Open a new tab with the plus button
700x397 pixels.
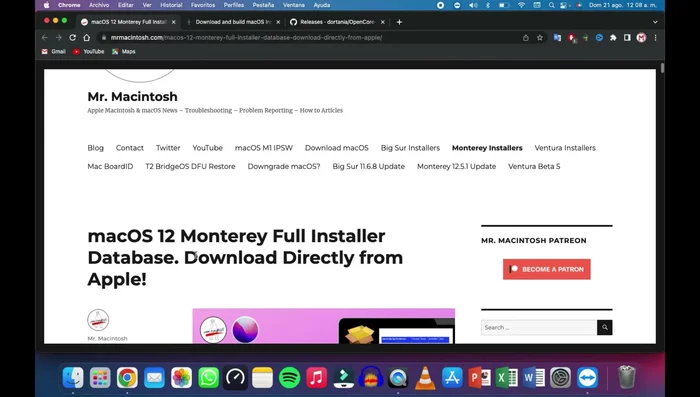click(399, 22)
